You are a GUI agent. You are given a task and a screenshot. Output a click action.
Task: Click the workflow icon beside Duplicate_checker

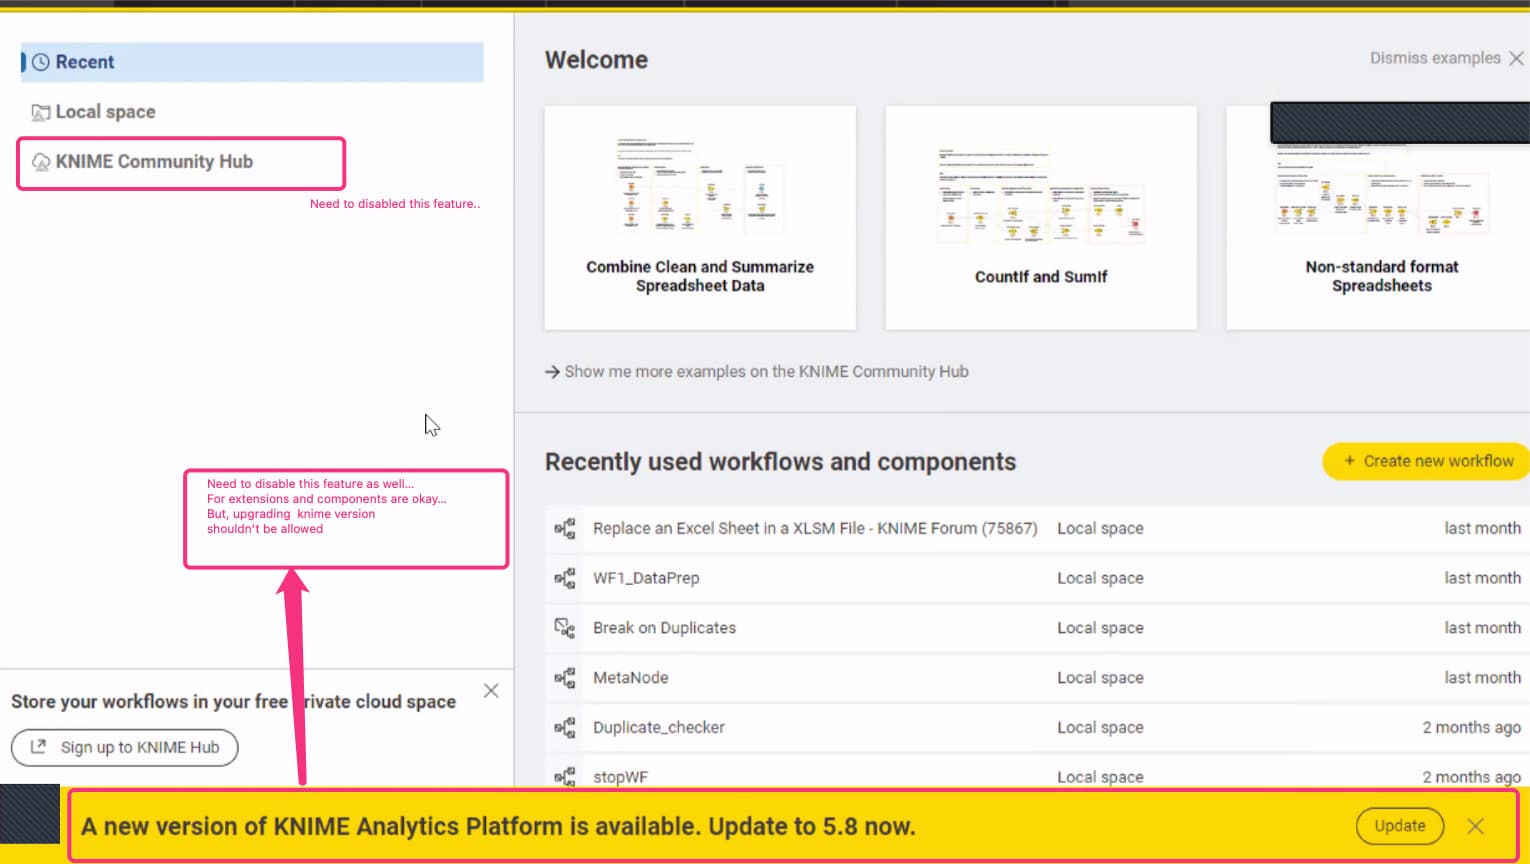[565, 728]
